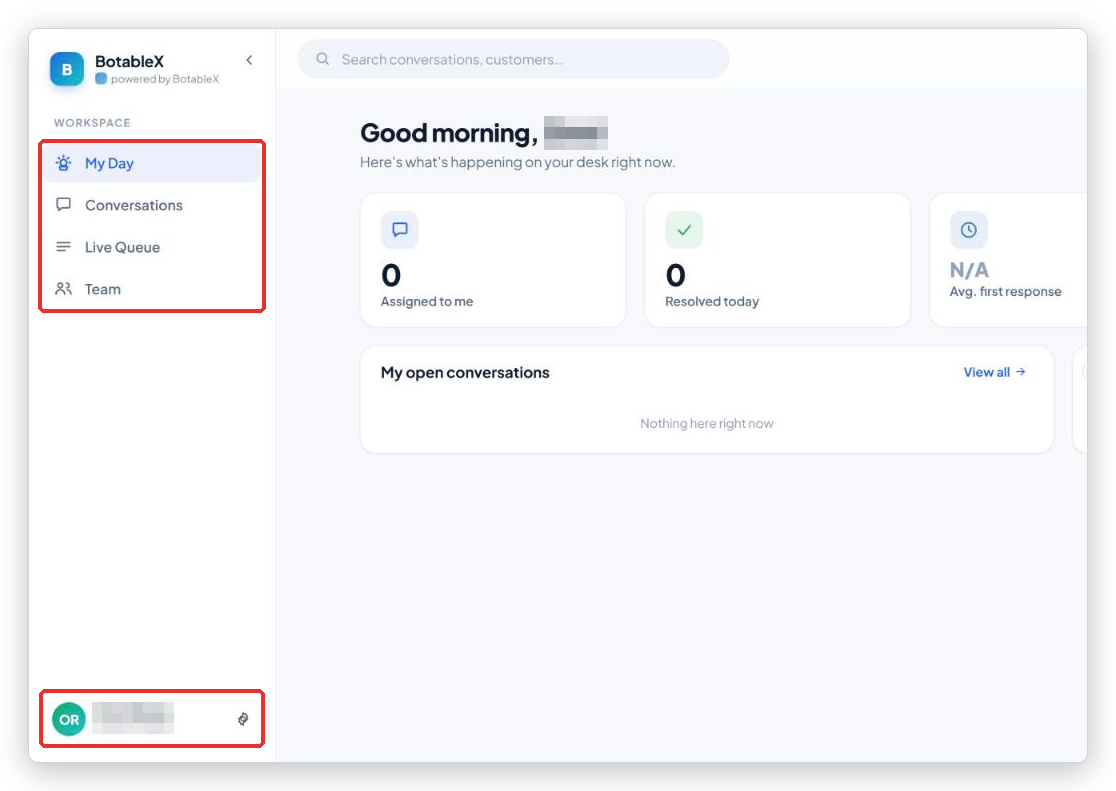Click the BotableX logo icon

tap(67, 69)
